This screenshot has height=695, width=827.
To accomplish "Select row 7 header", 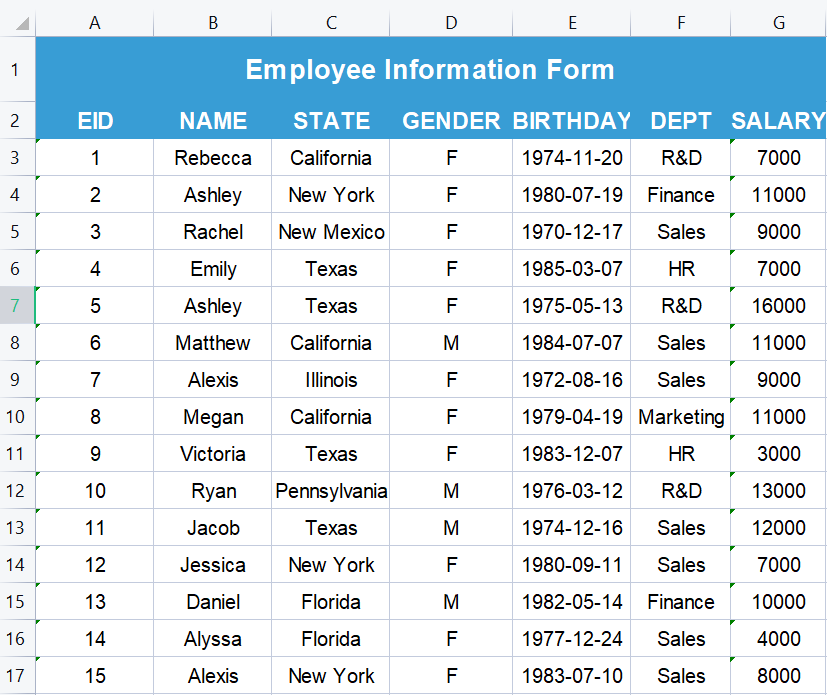I will tap(17, 305).
